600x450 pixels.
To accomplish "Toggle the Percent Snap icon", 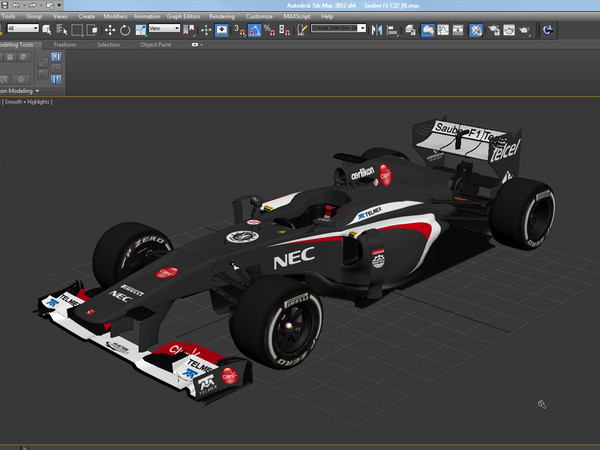I will pos(269,30).
